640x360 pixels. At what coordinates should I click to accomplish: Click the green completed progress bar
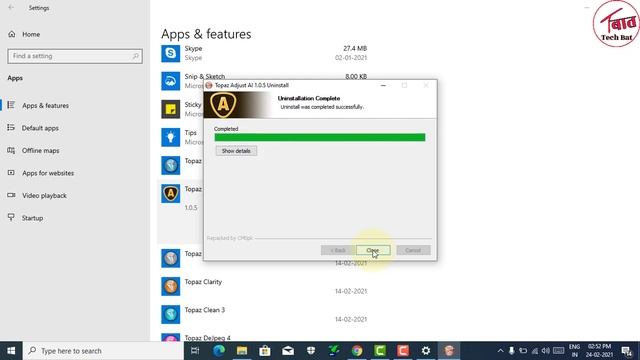(320, 137)
